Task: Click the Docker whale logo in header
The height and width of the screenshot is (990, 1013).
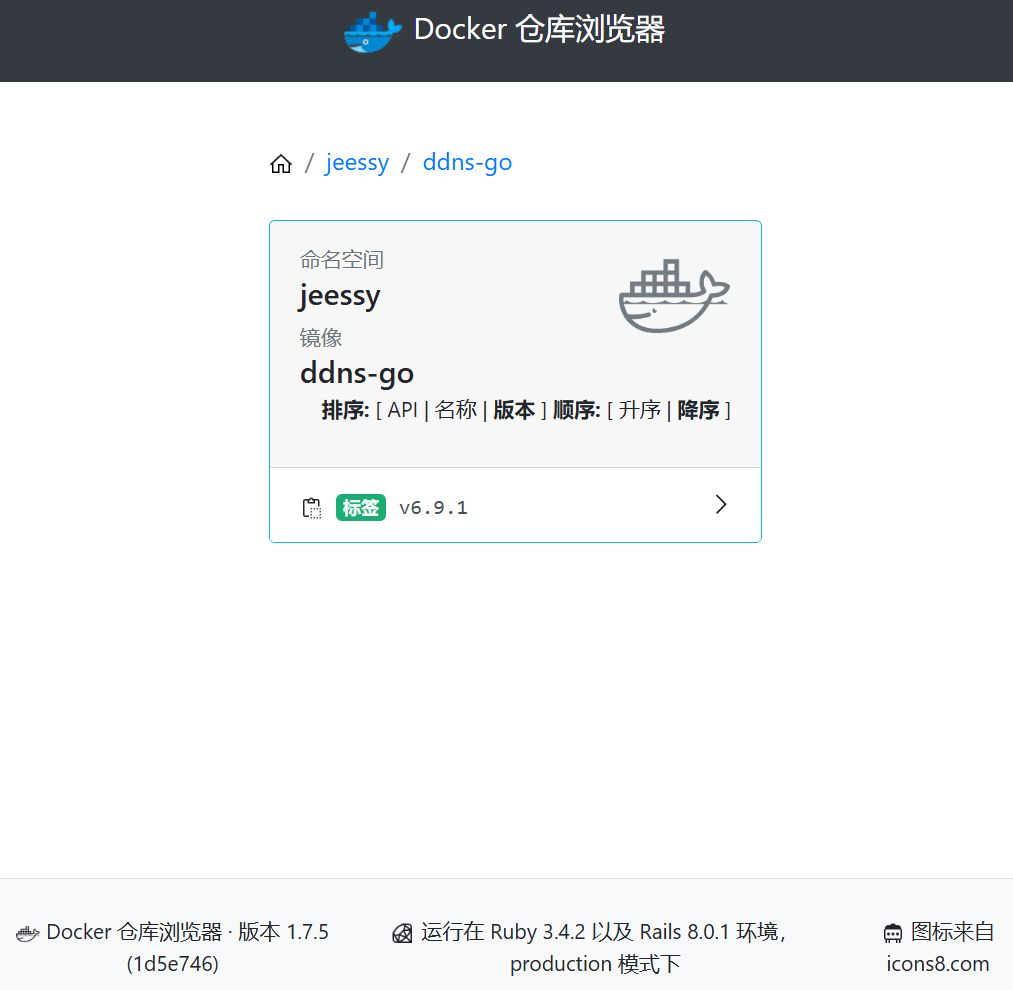Action: coord(373,31)
